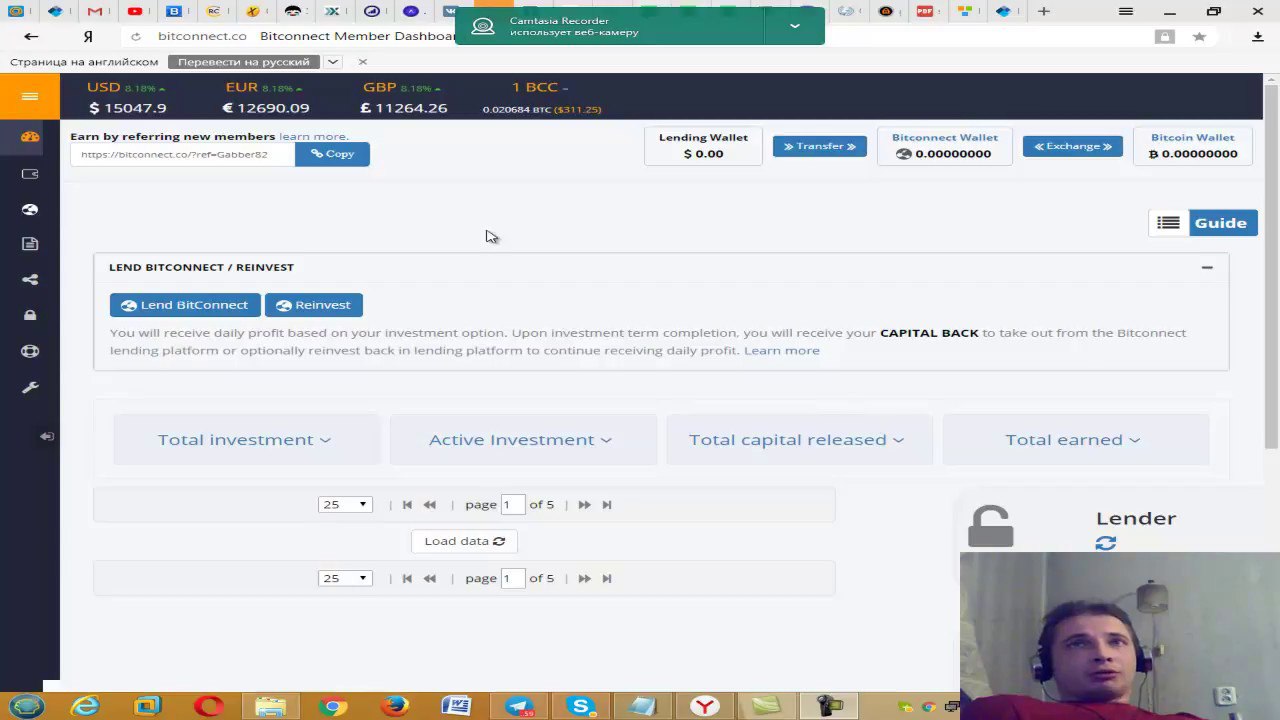Click the Load data button
The height and width of the screenshot is (720, 1280).
464,541
